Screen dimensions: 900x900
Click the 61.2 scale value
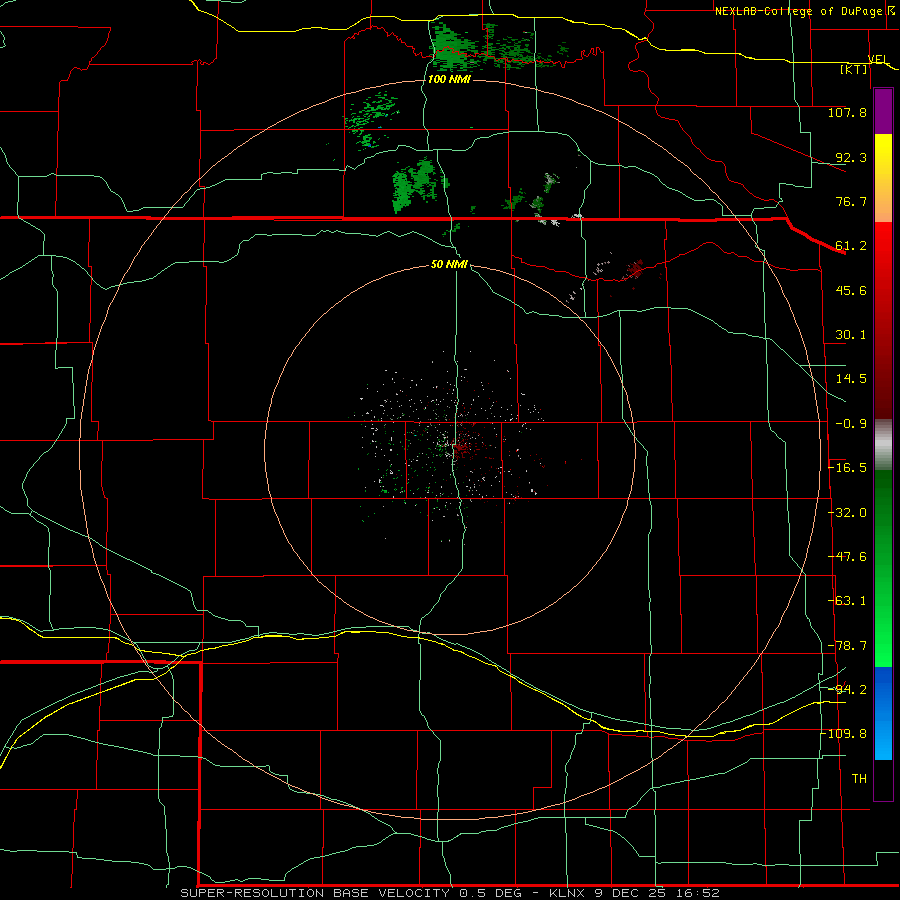pos(851,246)
